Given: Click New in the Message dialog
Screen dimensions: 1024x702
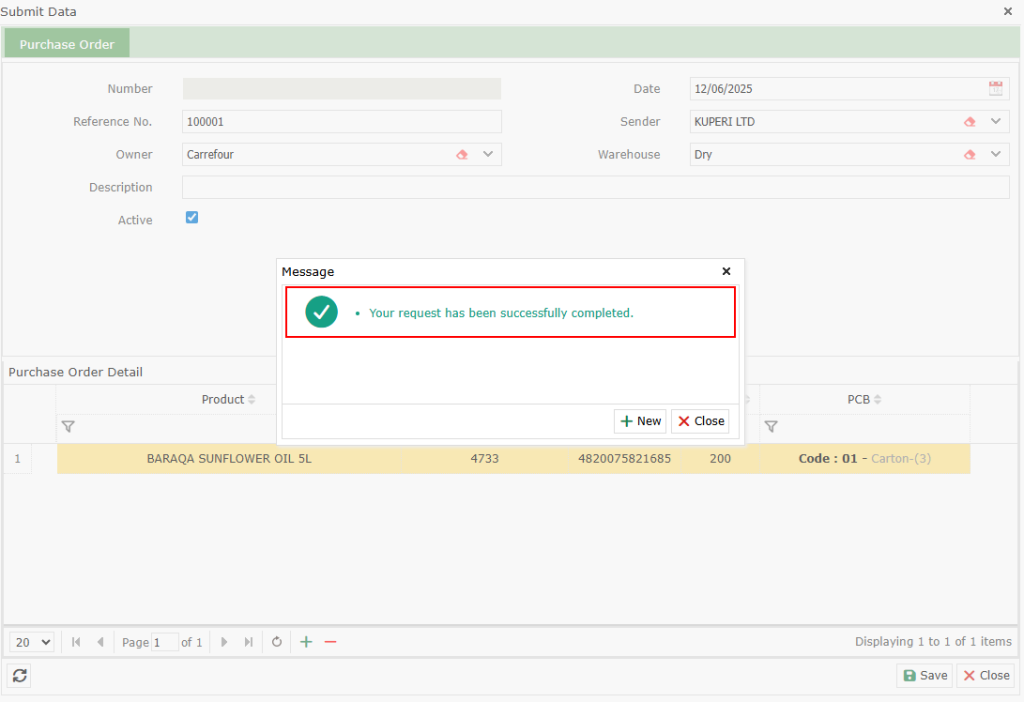Looking at the screenshot, I should click(640, 421).
